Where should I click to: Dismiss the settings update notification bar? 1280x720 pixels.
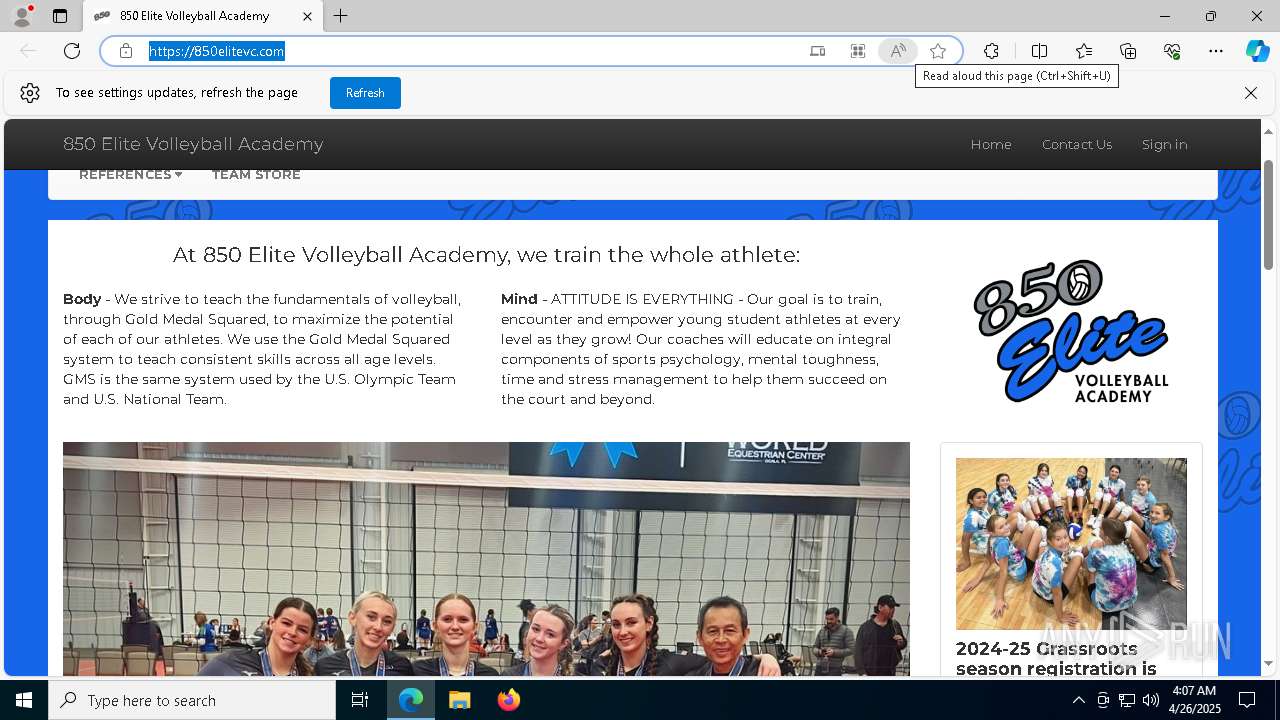point(1251,93)
